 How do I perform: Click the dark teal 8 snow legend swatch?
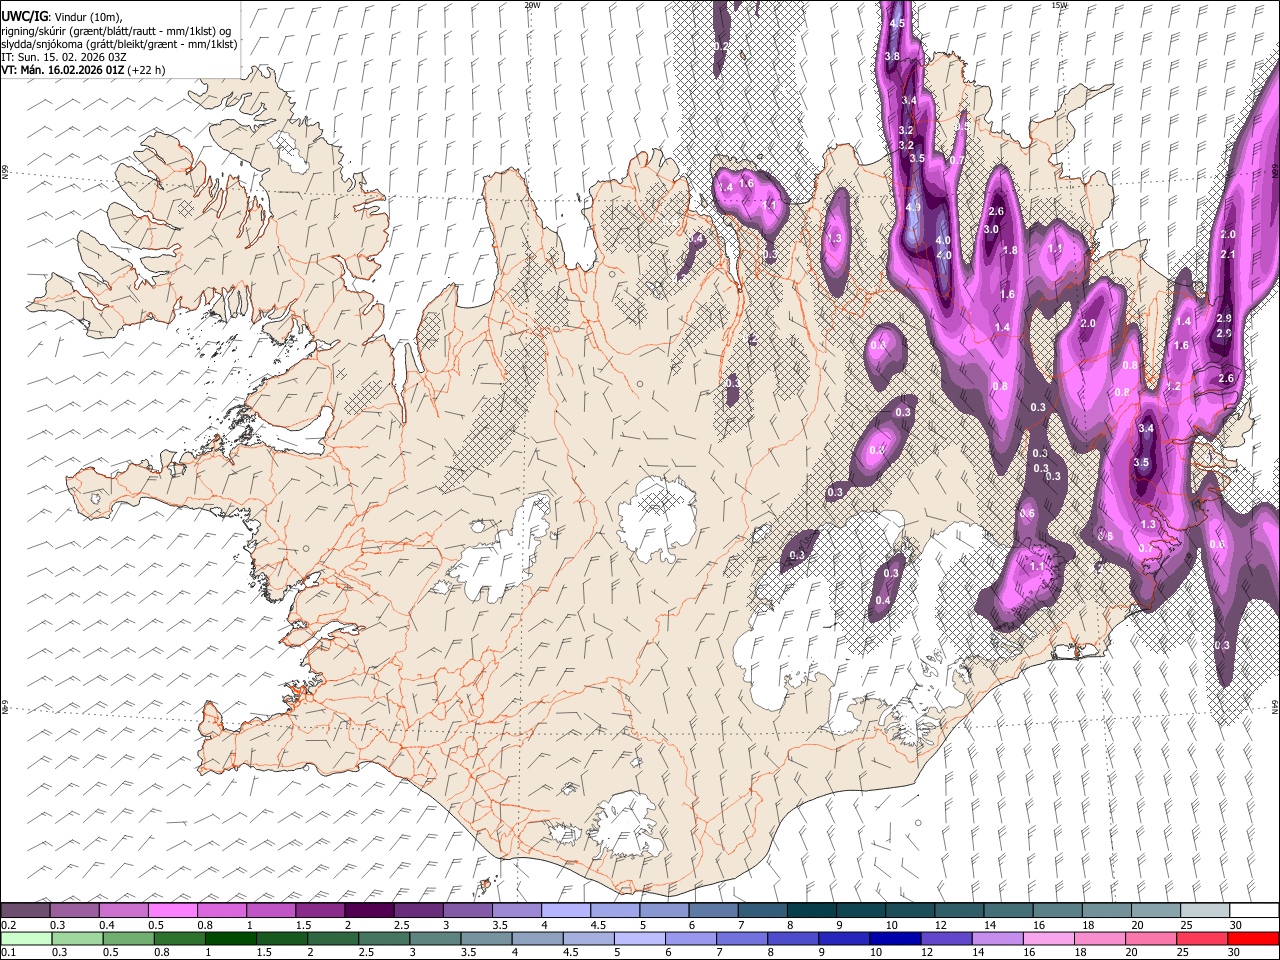[812, 910]
